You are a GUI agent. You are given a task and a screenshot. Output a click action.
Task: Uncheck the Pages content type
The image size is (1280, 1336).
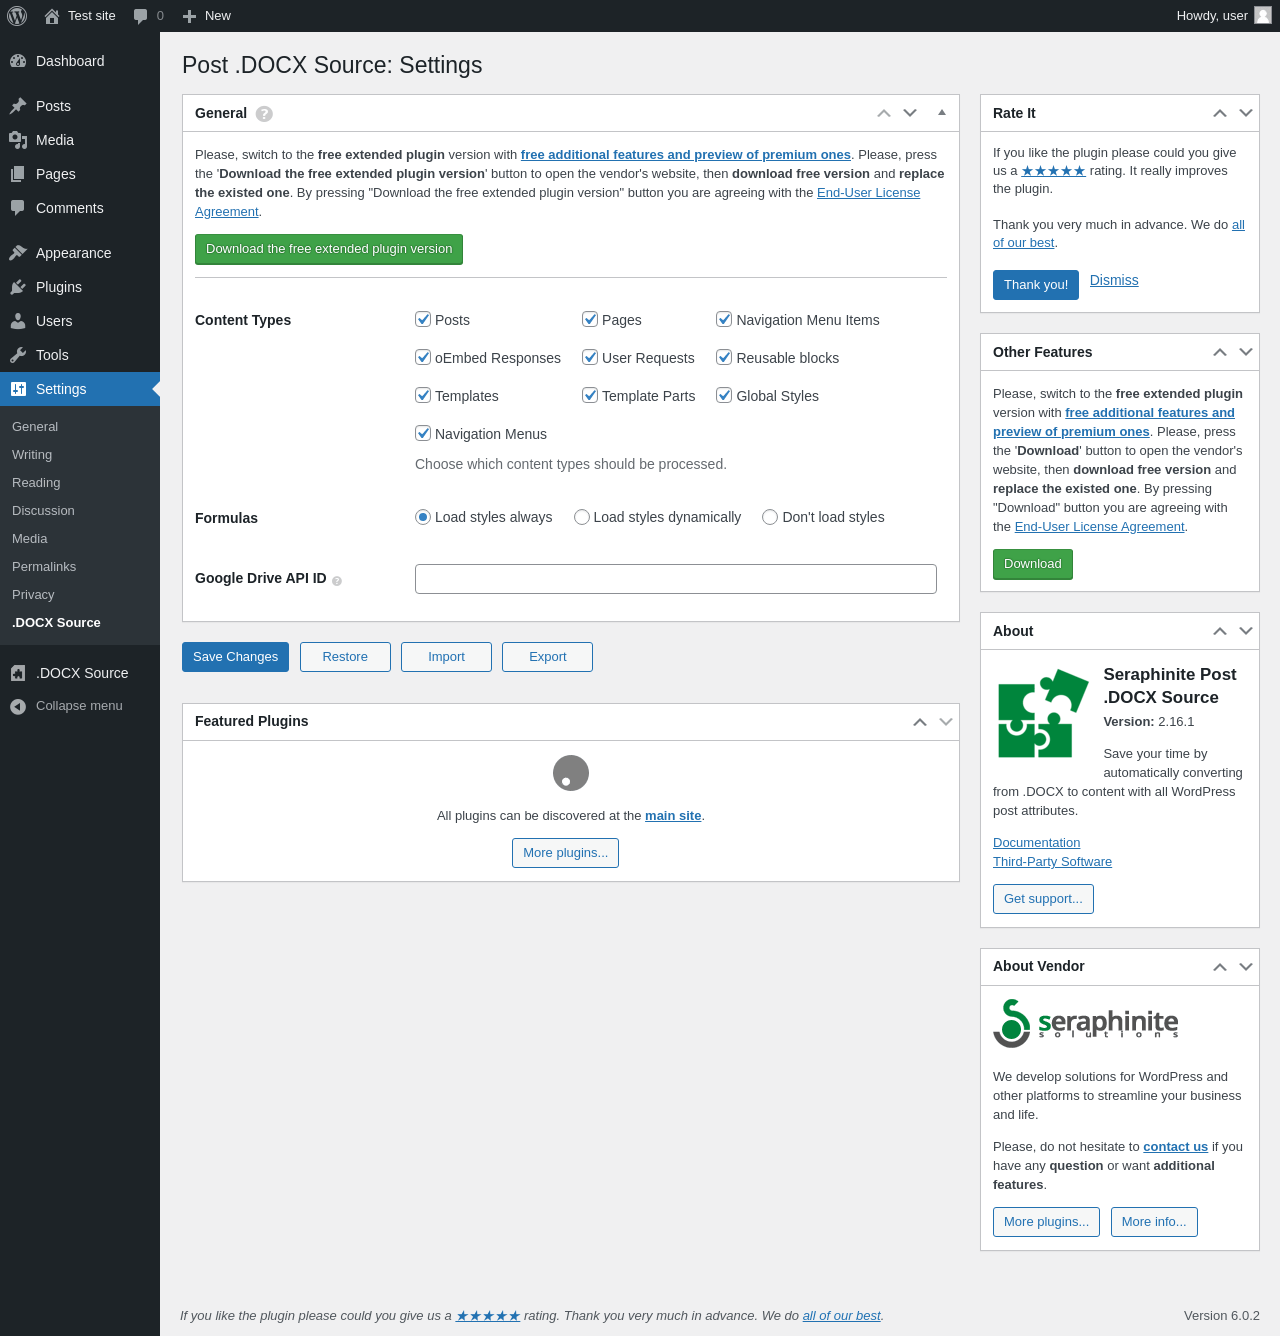click(x=590, y=319)
